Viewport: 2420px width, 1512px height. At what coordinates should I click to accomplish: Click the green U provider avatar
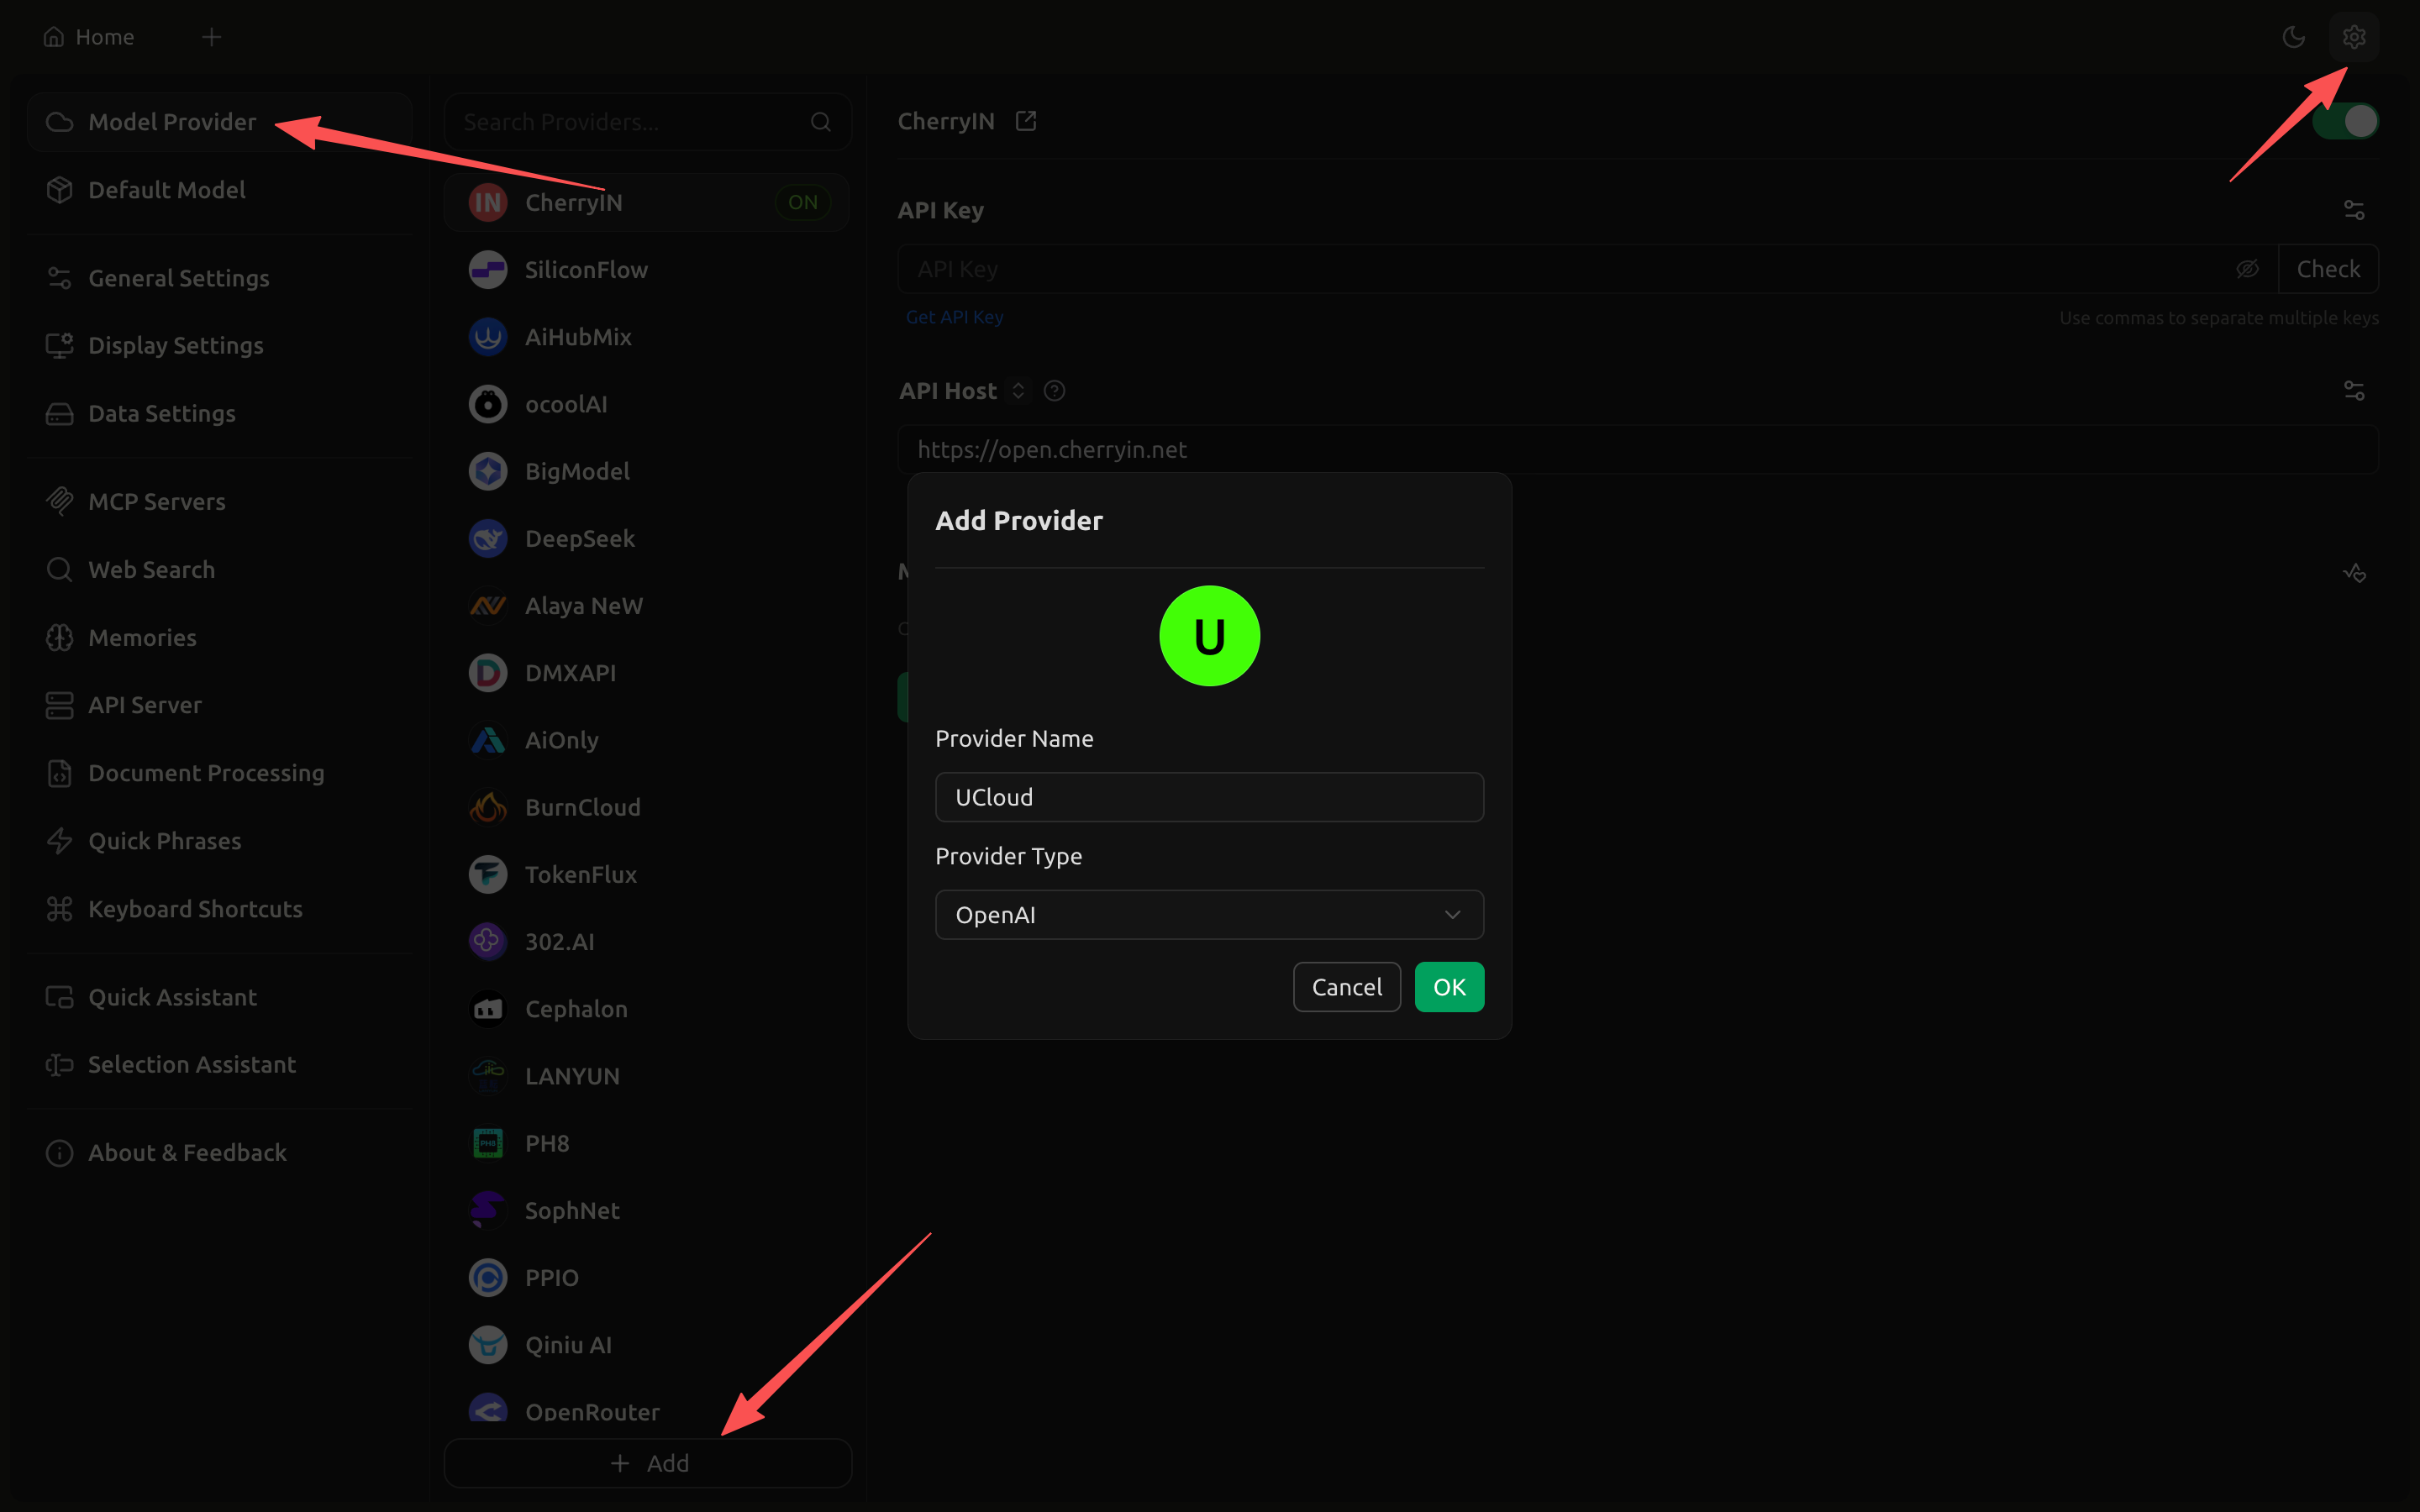(1209, 636)
